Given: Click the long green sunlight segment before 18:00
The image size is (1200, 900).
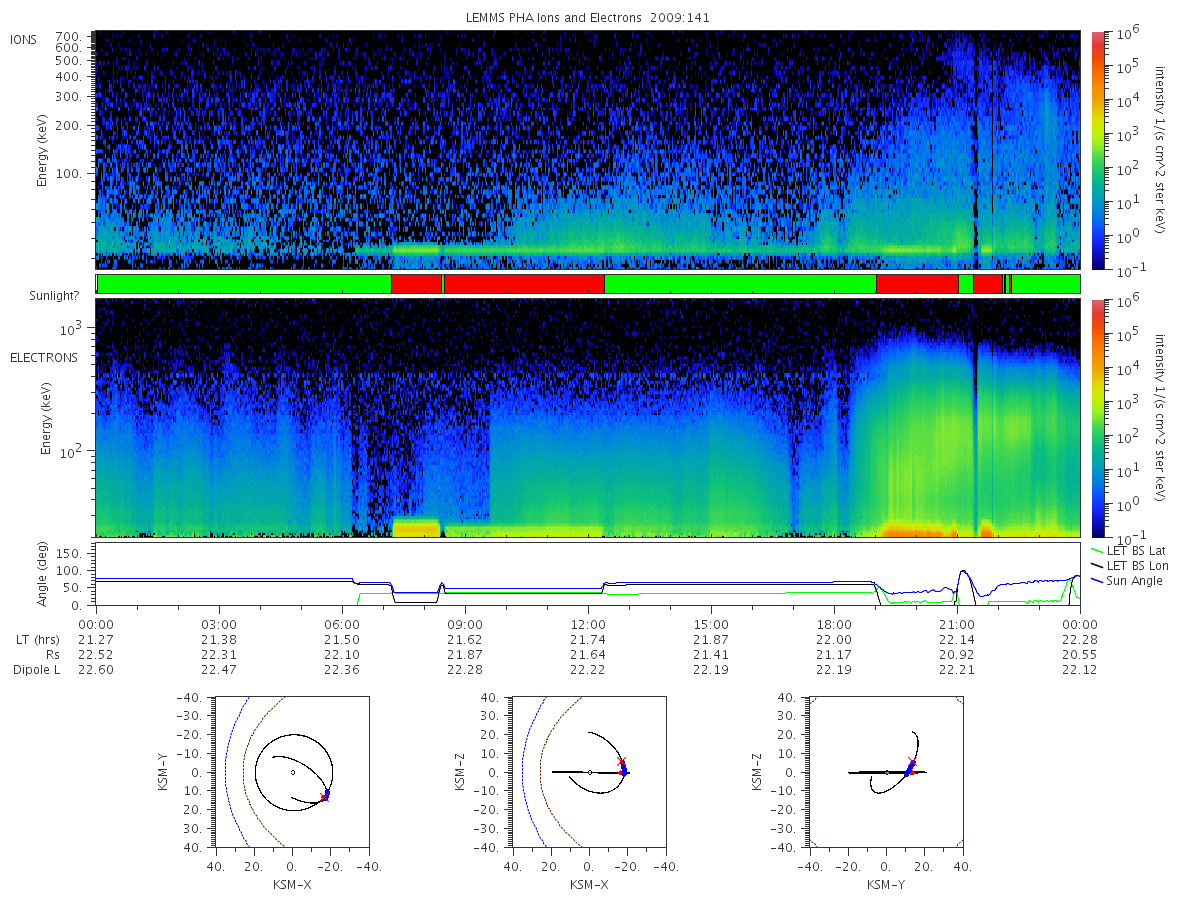Looking at the screenshot, I should coord(740,284).
